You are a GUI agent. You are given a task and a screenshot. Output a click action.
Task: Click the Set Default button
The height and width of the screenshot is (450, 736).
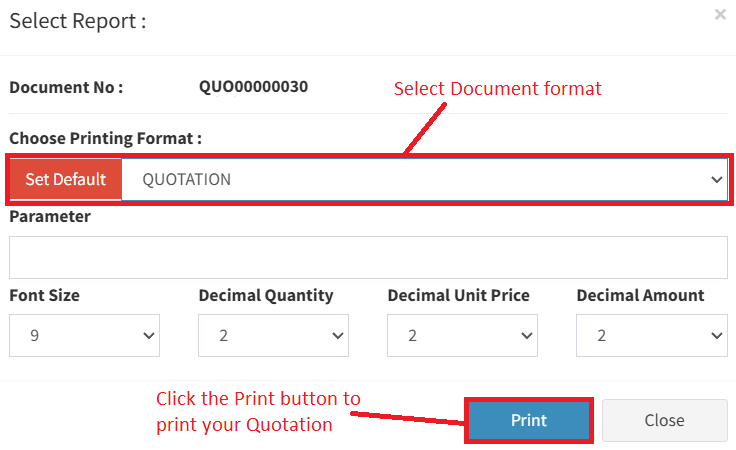click(x=66, y=180)
